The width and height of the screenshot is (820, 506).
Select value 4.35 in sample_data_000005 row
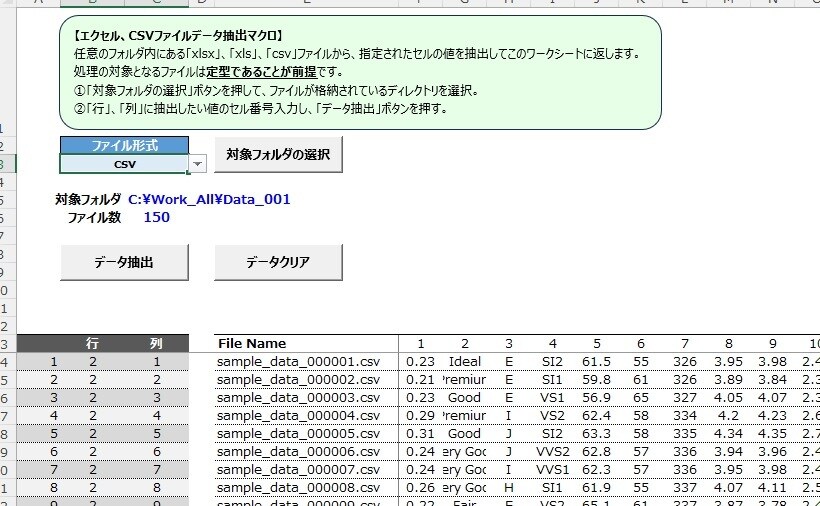(x=772, y=434)
